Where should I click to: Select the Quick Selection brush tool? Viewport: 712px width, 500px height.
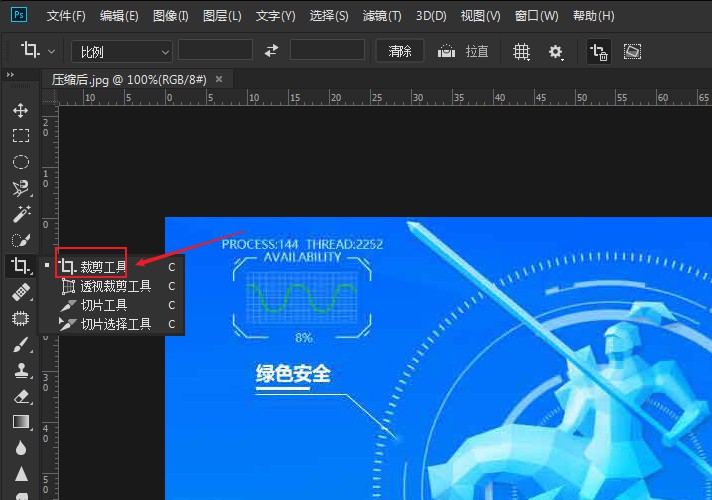pos(20,240)
